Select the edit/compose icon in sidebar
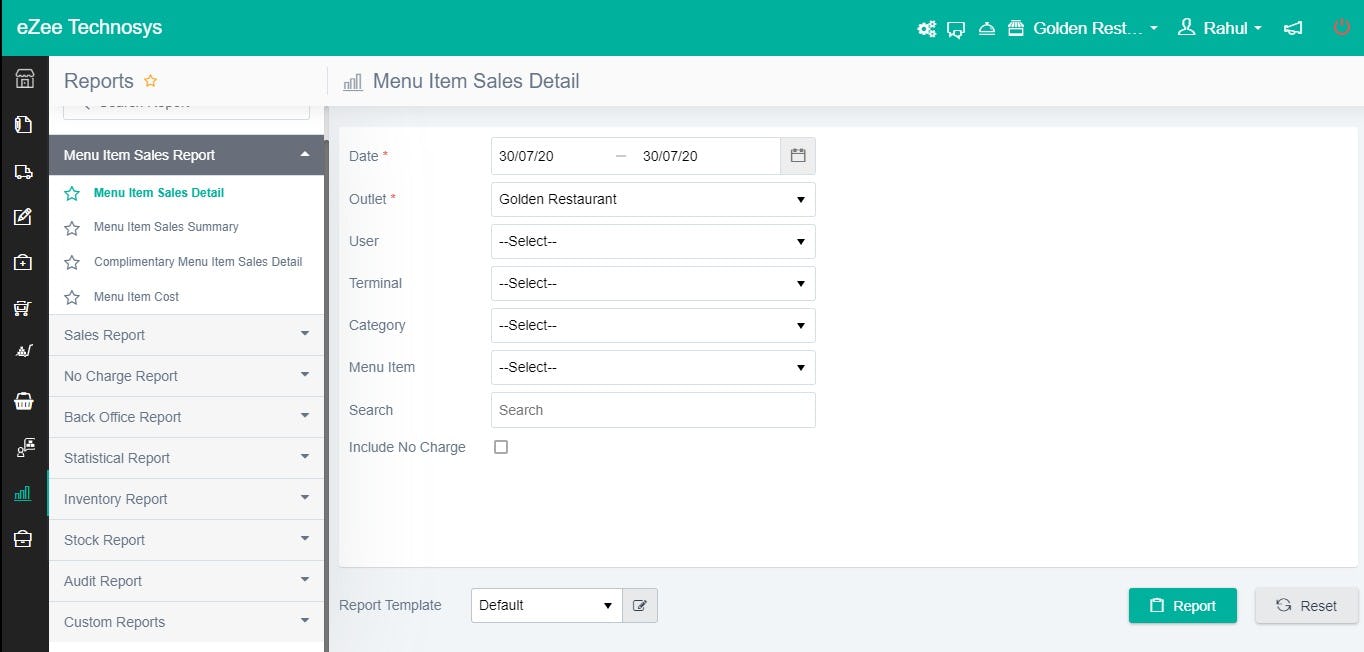This screenshot has width=1364, height=652. click(x=25, y=216)
